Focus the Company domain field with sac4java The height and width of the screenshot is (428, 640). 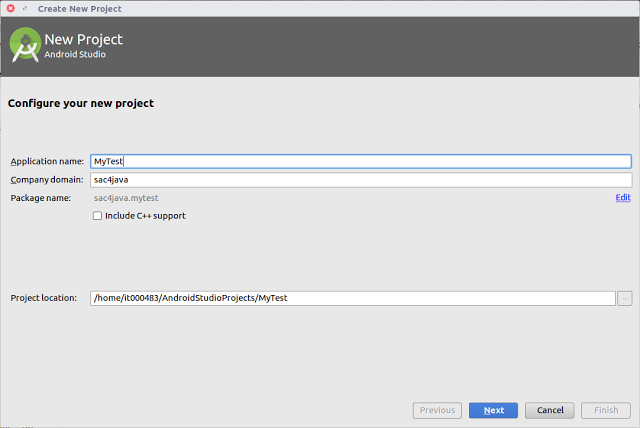(x=361, y=180)
